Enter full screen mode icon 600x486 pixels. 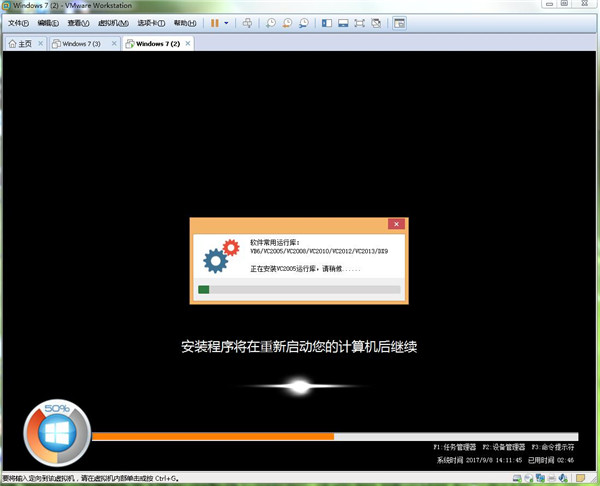[x=359, y=23]
